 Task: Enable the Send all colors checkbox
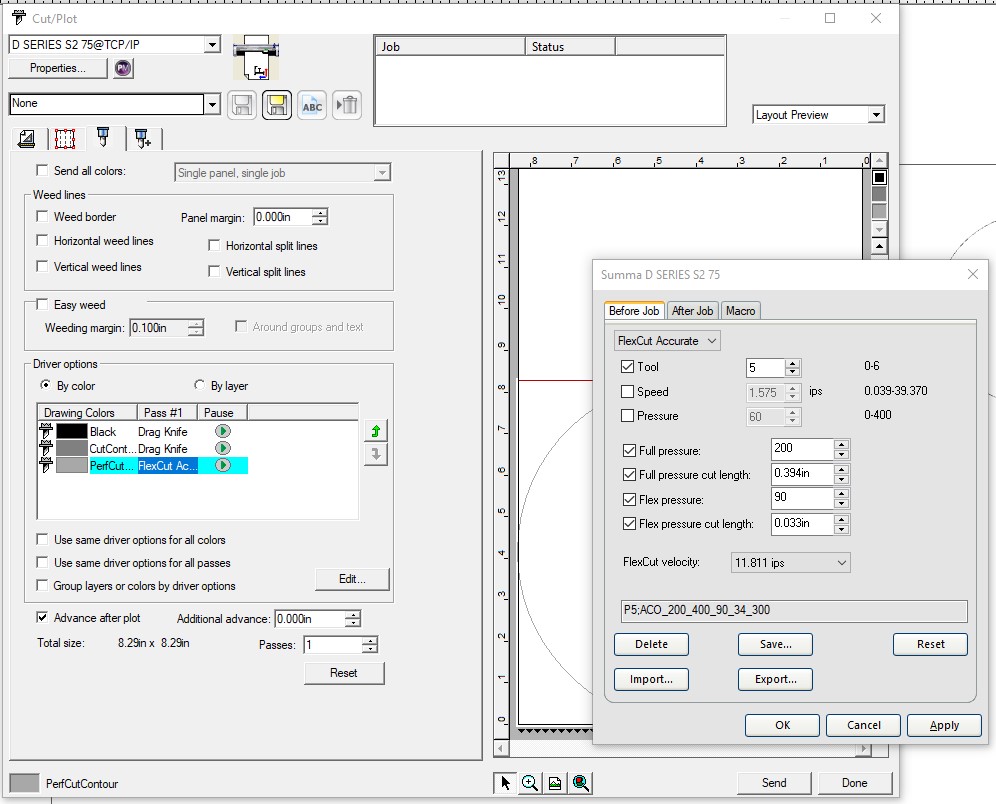(42, 170)
